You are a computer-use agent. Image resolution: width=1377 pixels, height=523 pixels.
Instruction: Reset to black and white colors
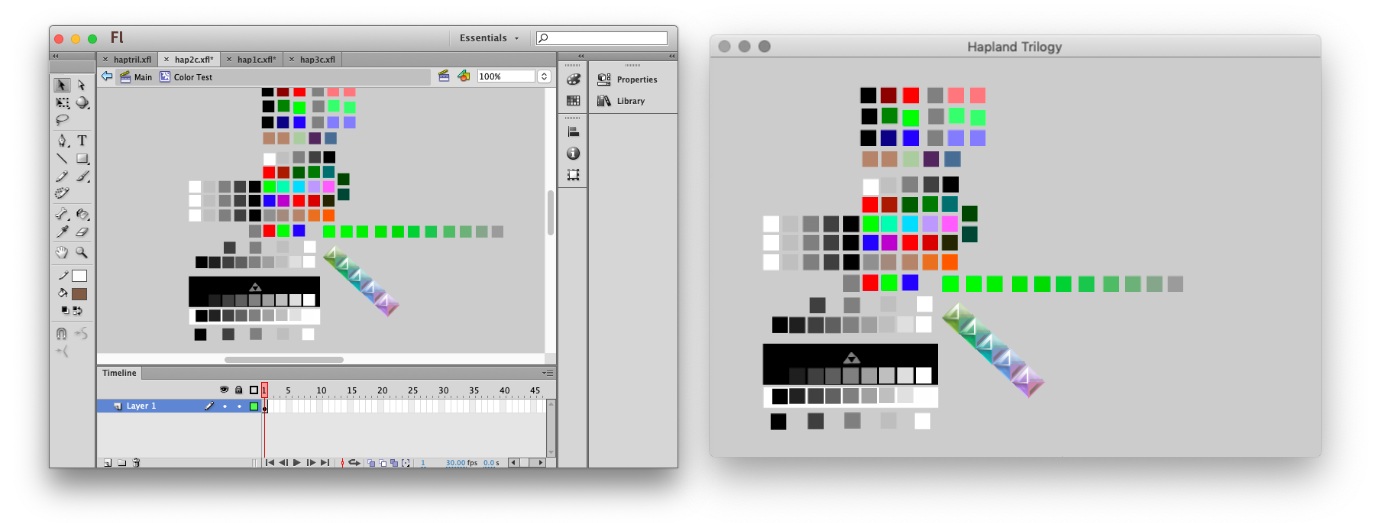pos(65,311)
